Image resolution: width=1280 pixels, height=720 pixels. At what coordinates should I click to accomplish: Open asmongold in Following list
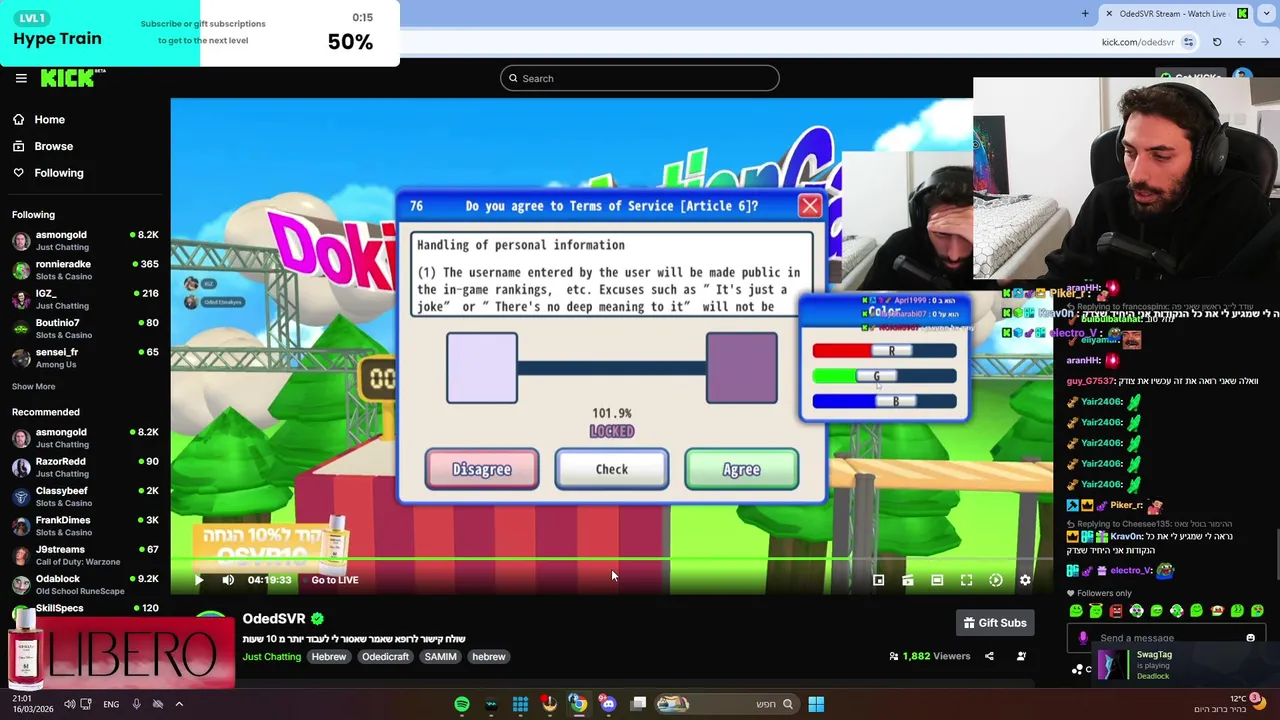(x=85, y=240)
